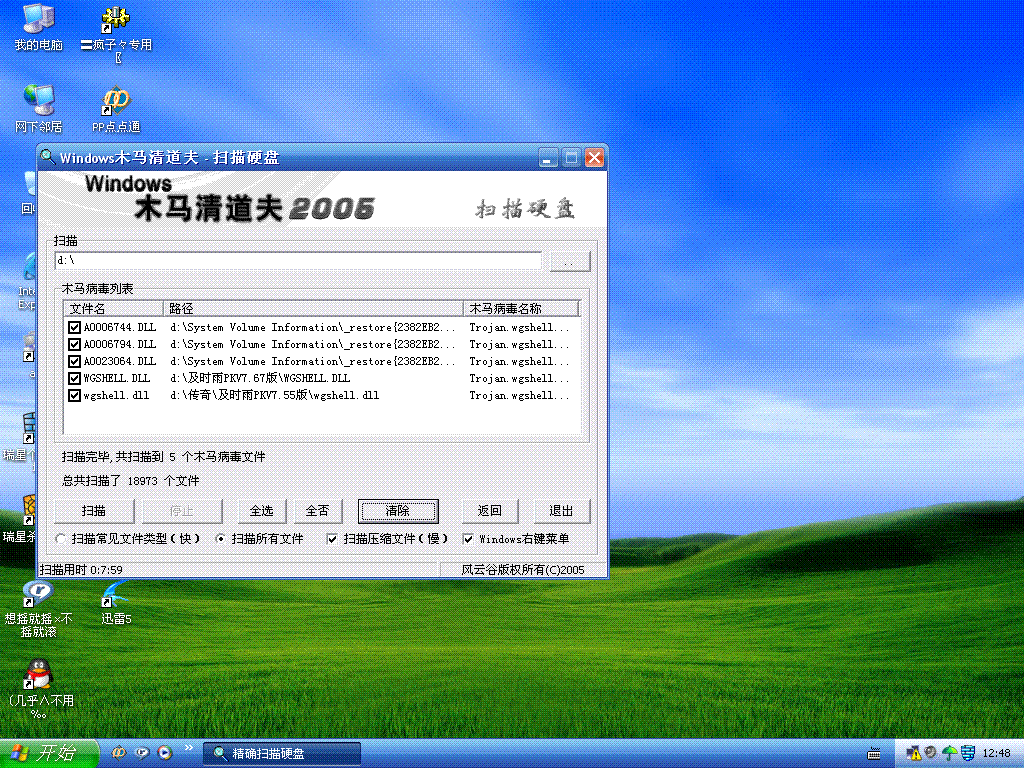Click the 12:48 taskbar clock
This screenshot has width=1024, height=768.
[x=996, y=753]
